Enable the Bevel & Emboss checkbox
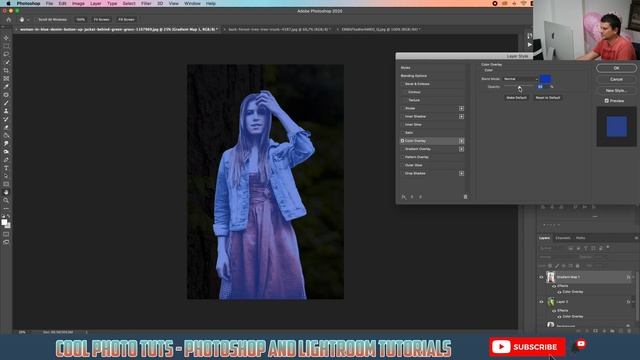Viewport: 640px width, 360px height. pyautogui.click(x=402, y=84)
